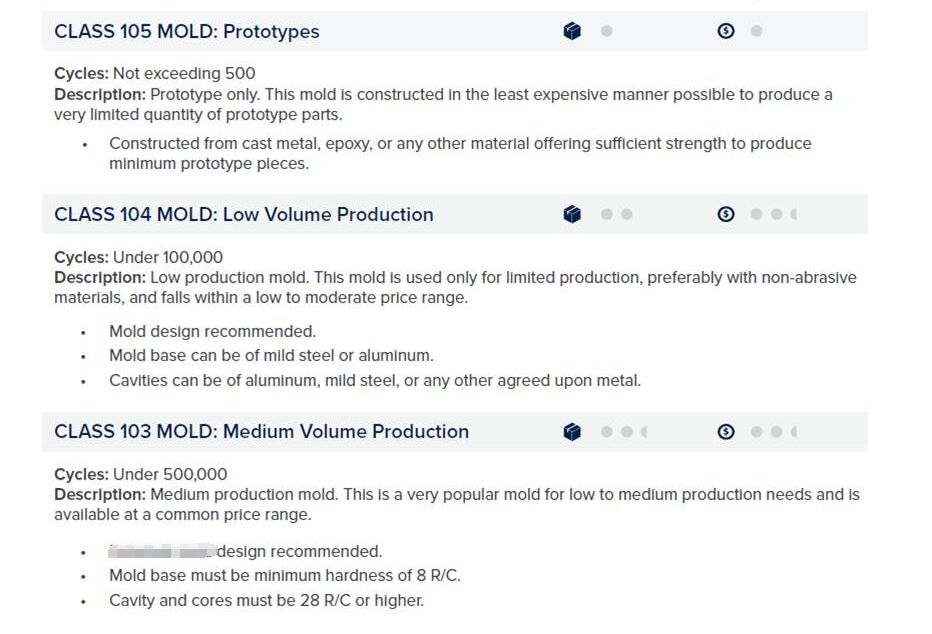Select the CLASS 105 MOLD: Prototypes heading

[x=187, y=31]
